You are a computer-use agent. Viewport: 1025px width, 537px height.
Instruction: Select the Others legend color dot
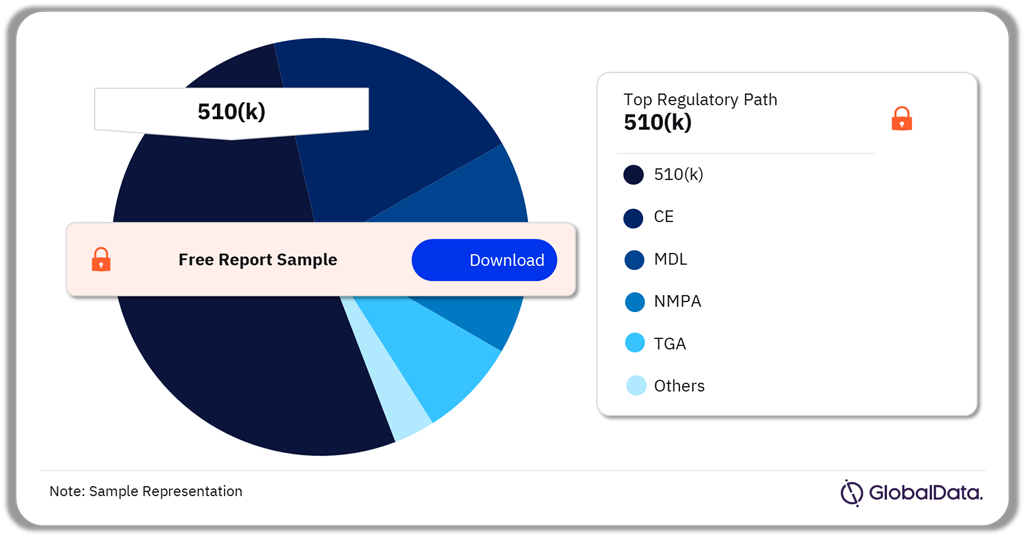(635, 385)
